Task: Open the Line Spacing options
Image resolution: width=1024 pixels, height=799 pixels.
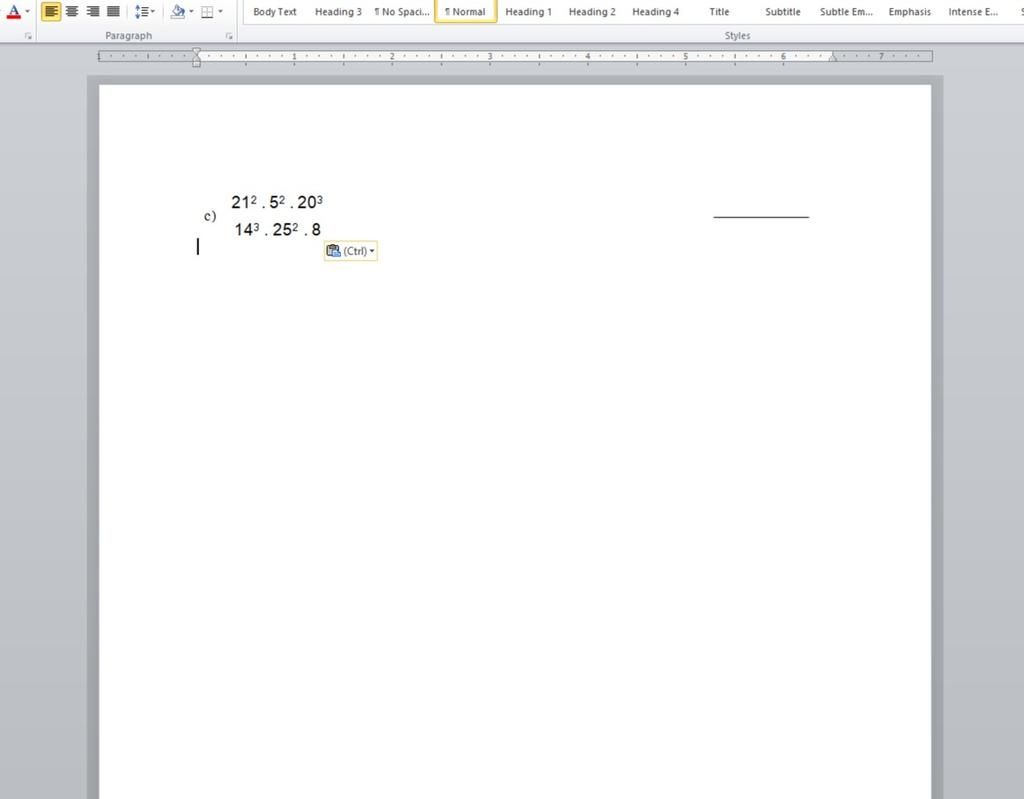Action: tap(144, 11)
